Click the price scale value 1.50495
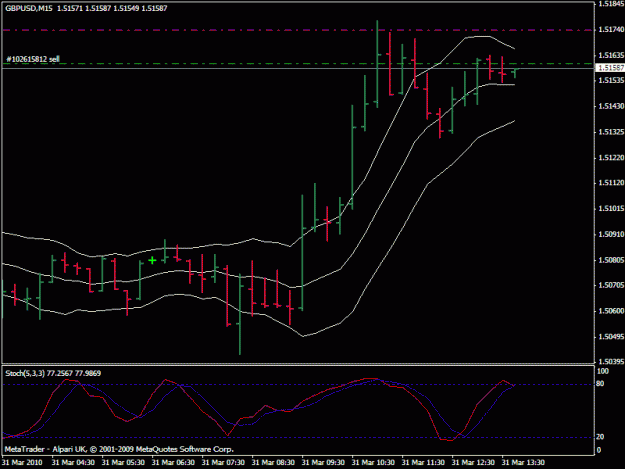 click(611, 337)
